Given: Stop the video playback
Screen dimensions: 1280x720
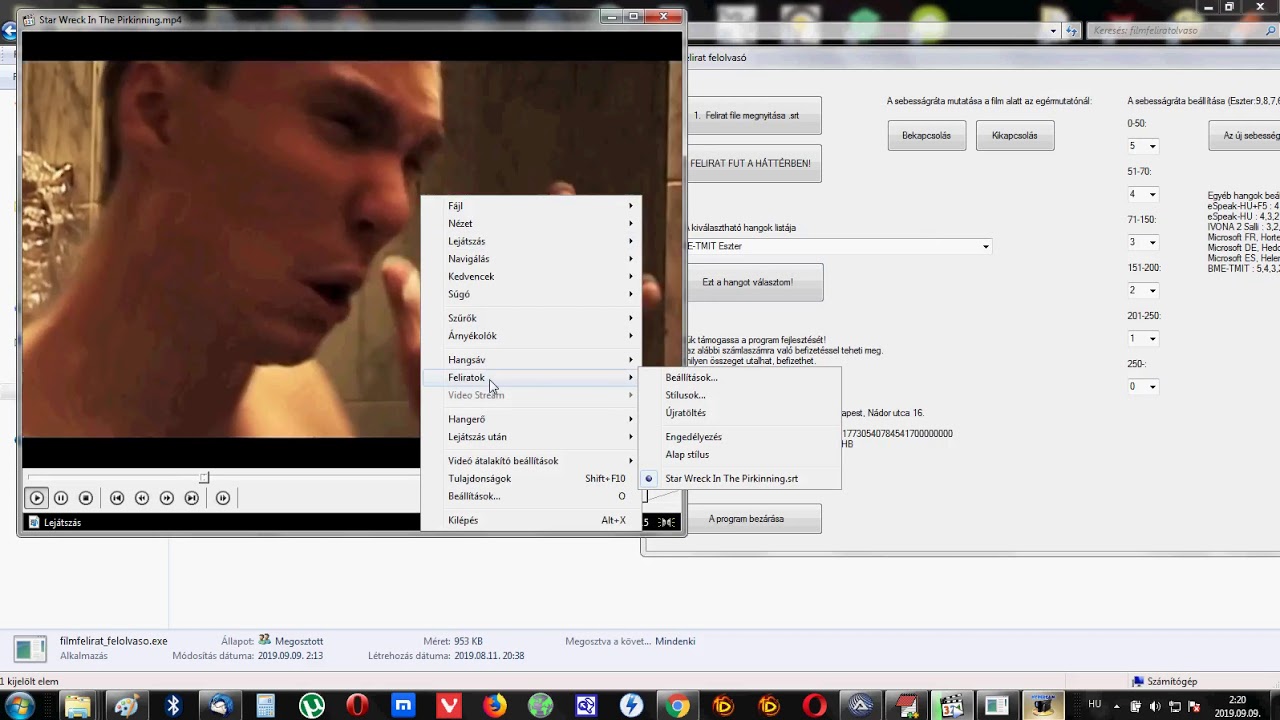Looking at the screenshot, I should tap(86, 498).
